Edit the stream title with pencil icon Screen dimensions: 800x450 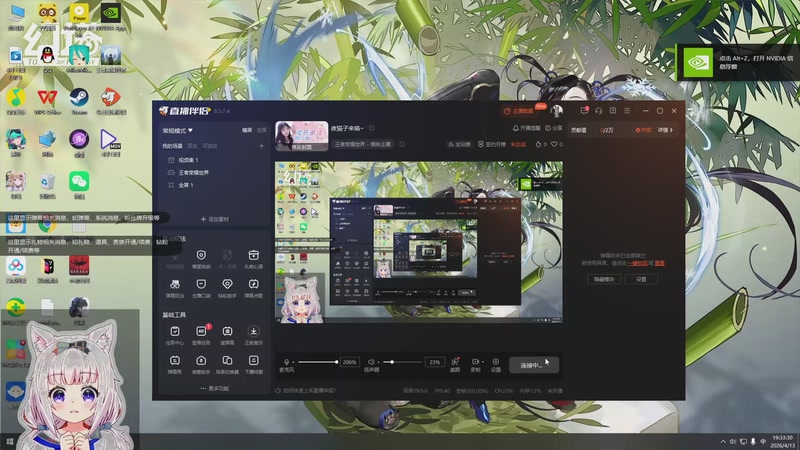[372, 128]
